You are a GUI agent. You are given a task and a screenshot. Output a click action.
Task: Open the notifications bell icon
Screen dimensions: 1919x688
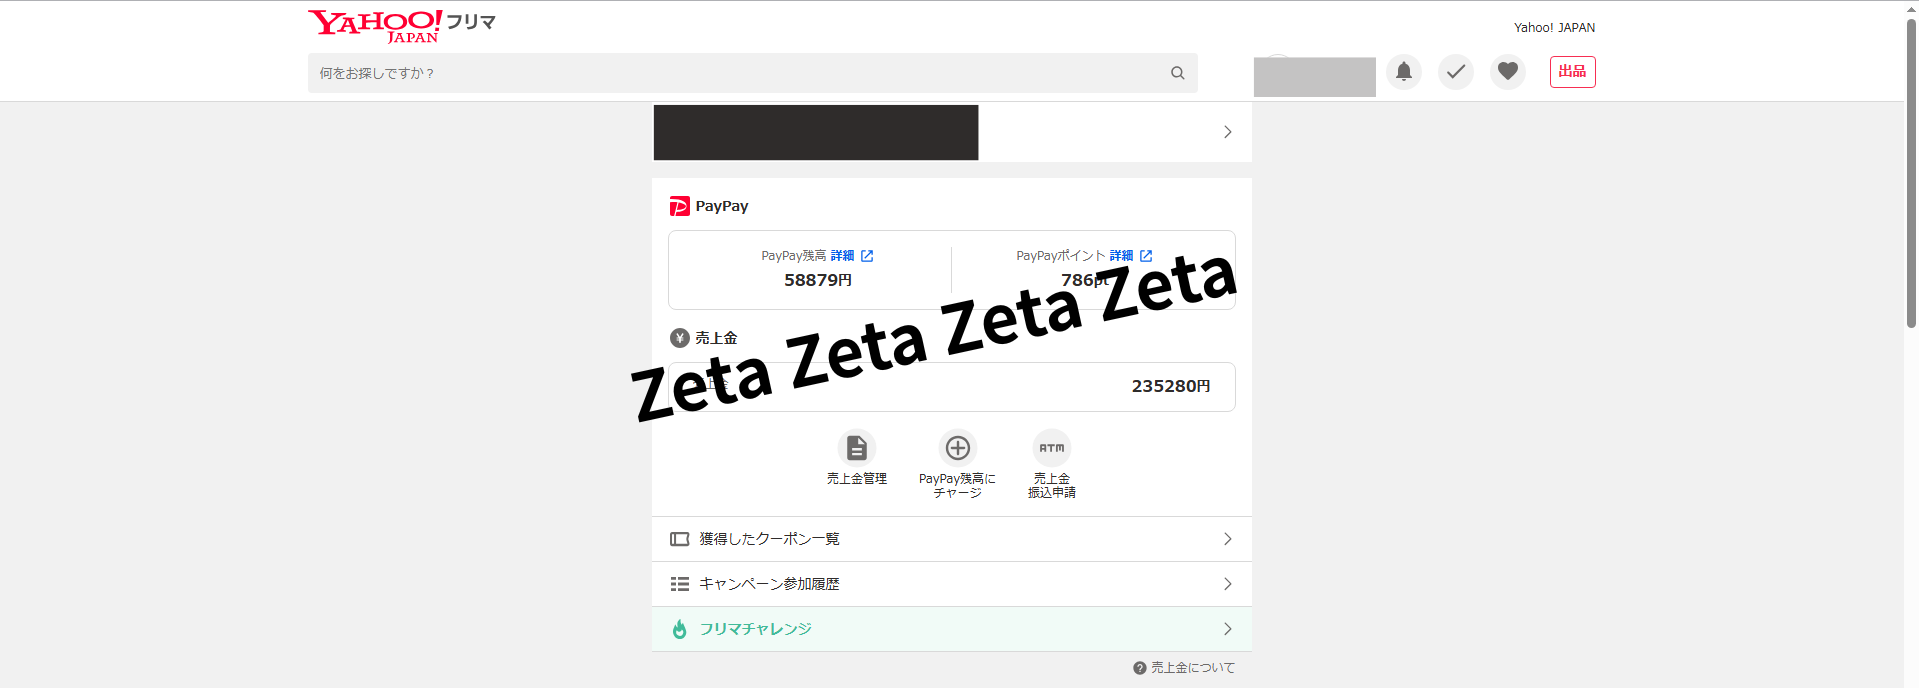coord(1404,72)
